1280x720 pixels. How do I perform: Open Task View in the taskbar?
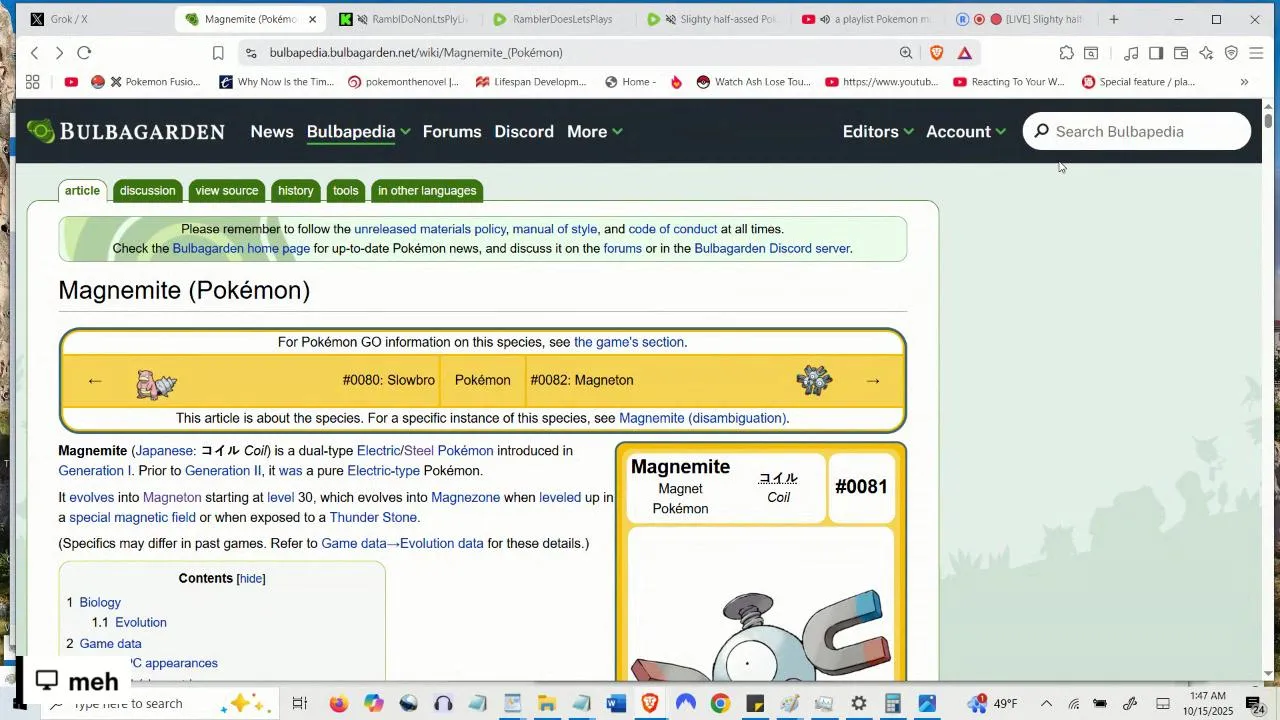click(x=299, y=704)
